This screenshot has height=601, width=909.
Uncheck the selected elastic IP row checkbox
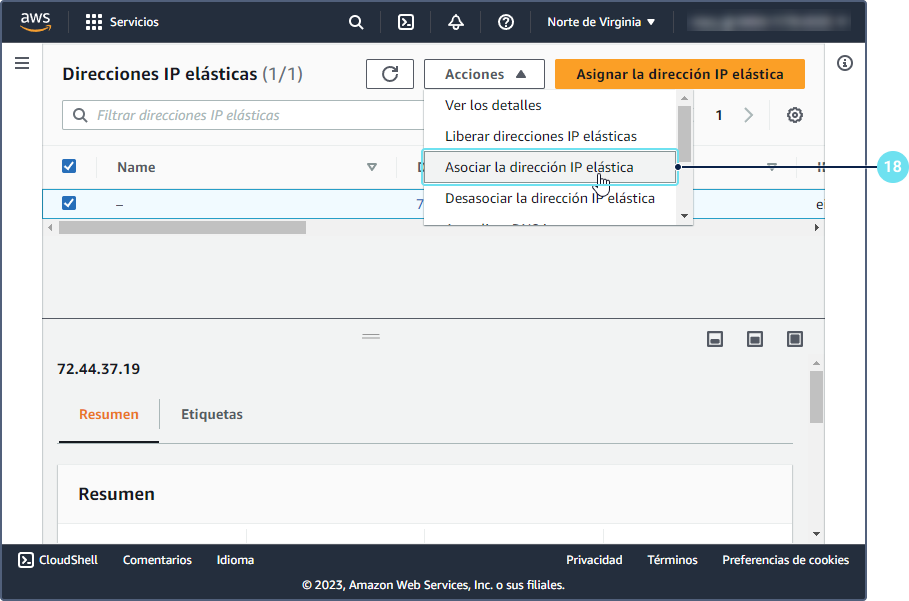69,203
